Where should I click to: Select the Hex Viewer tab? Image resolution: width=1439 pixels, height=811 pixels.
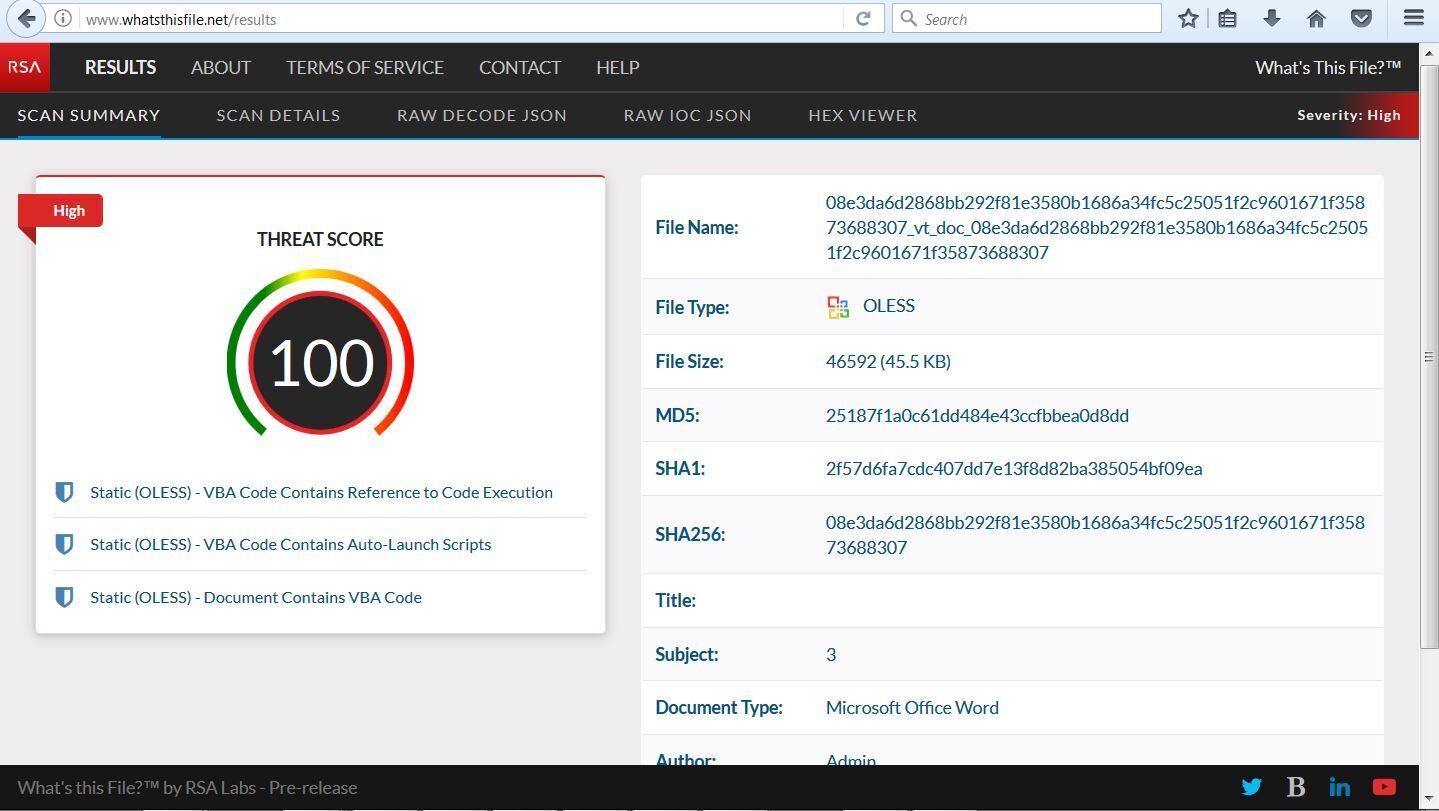click(862, 115)
